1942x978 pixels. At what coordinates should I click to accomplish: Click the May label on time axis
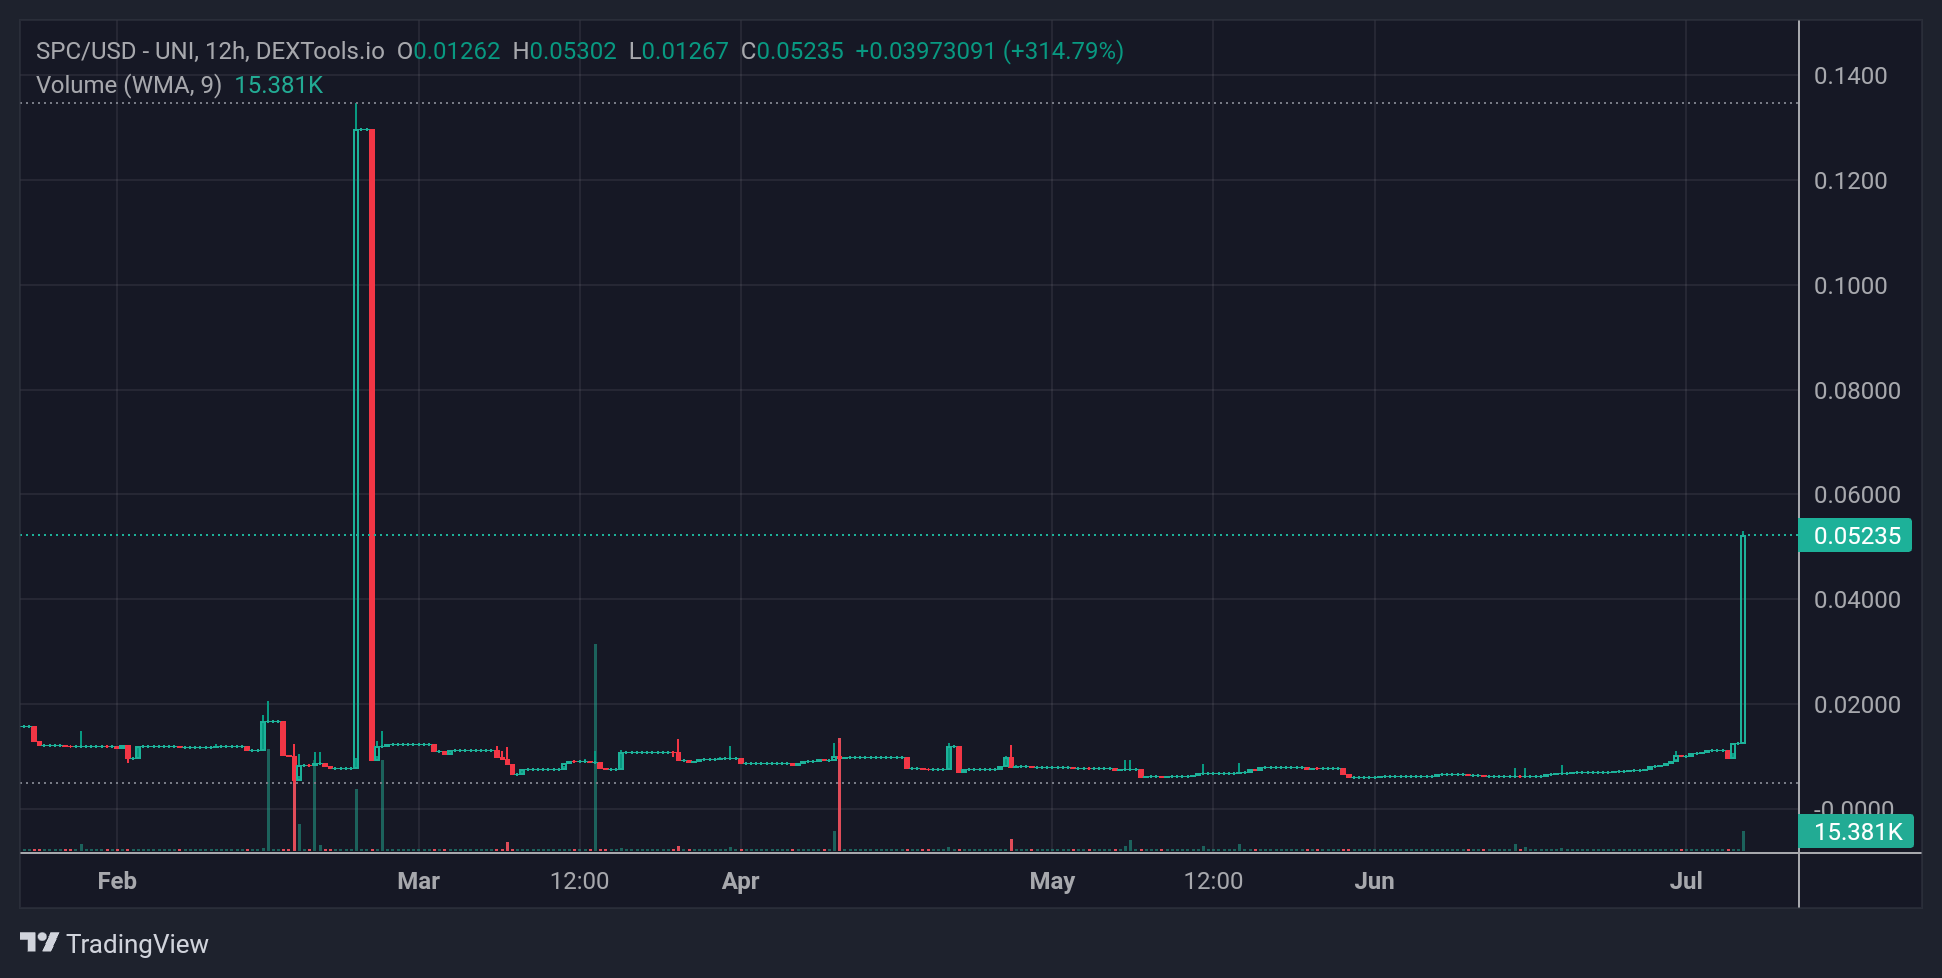pyautogui.click(x=1052, y=881)
